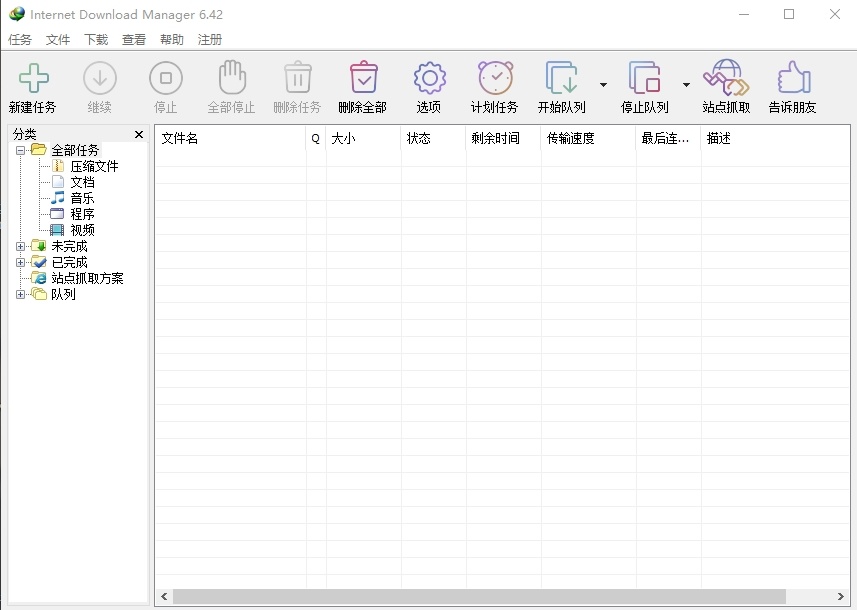Screen dimensions: 857x610
Task: Click the 新建任务 green plus icon
Action: [34, 78]
